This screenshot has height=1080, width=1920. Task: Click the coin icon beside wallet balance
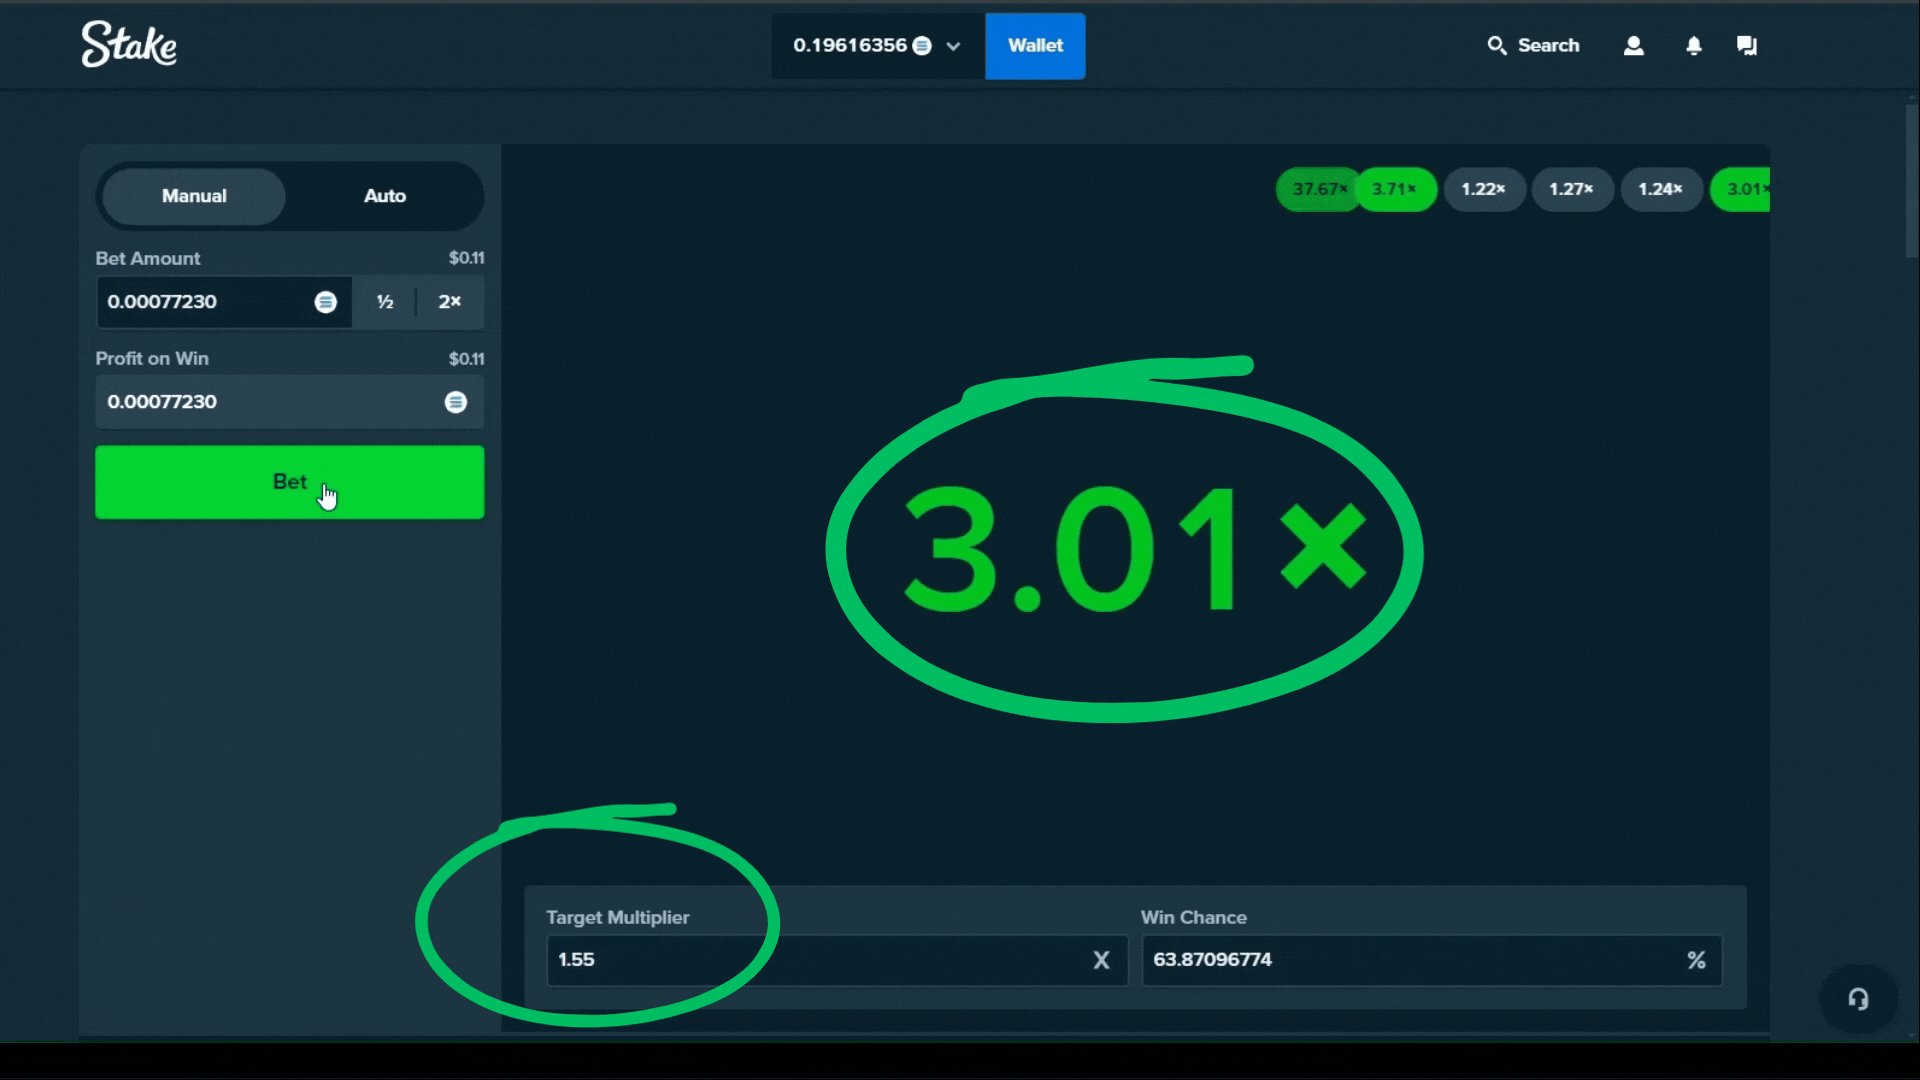tap(922, 46)
